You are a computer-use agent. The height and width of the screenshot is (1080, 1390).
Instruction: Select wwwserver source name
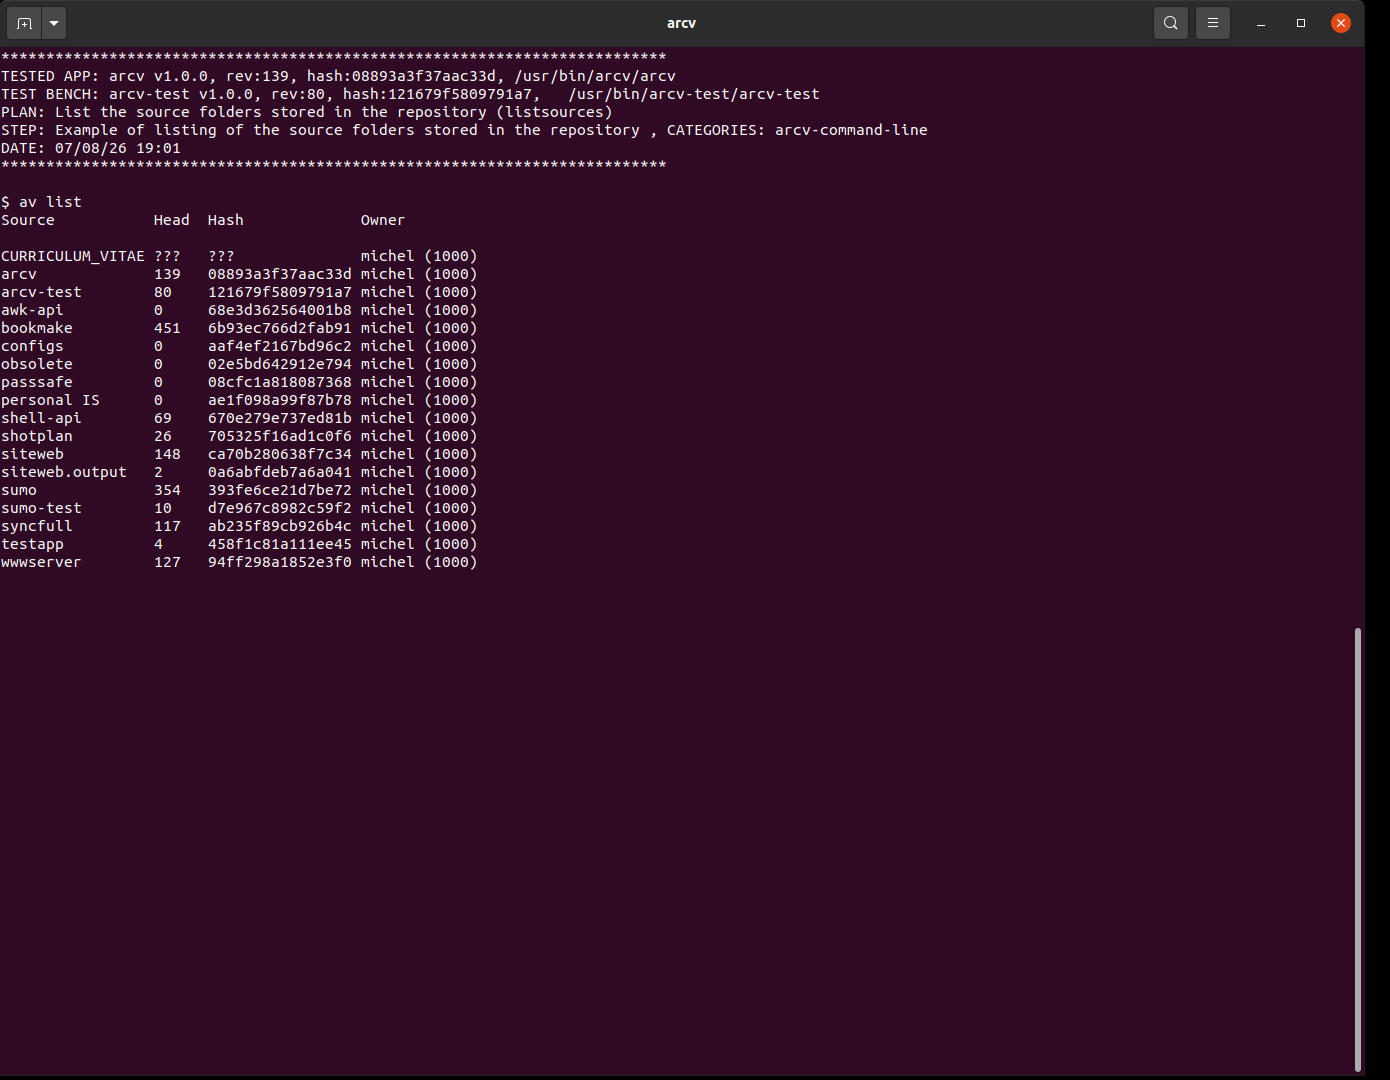pos(41,562)
